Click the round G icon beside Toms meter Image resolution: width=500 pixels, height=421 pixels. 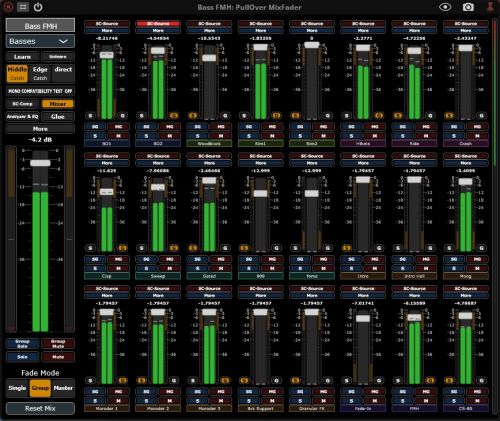[328, 248]
